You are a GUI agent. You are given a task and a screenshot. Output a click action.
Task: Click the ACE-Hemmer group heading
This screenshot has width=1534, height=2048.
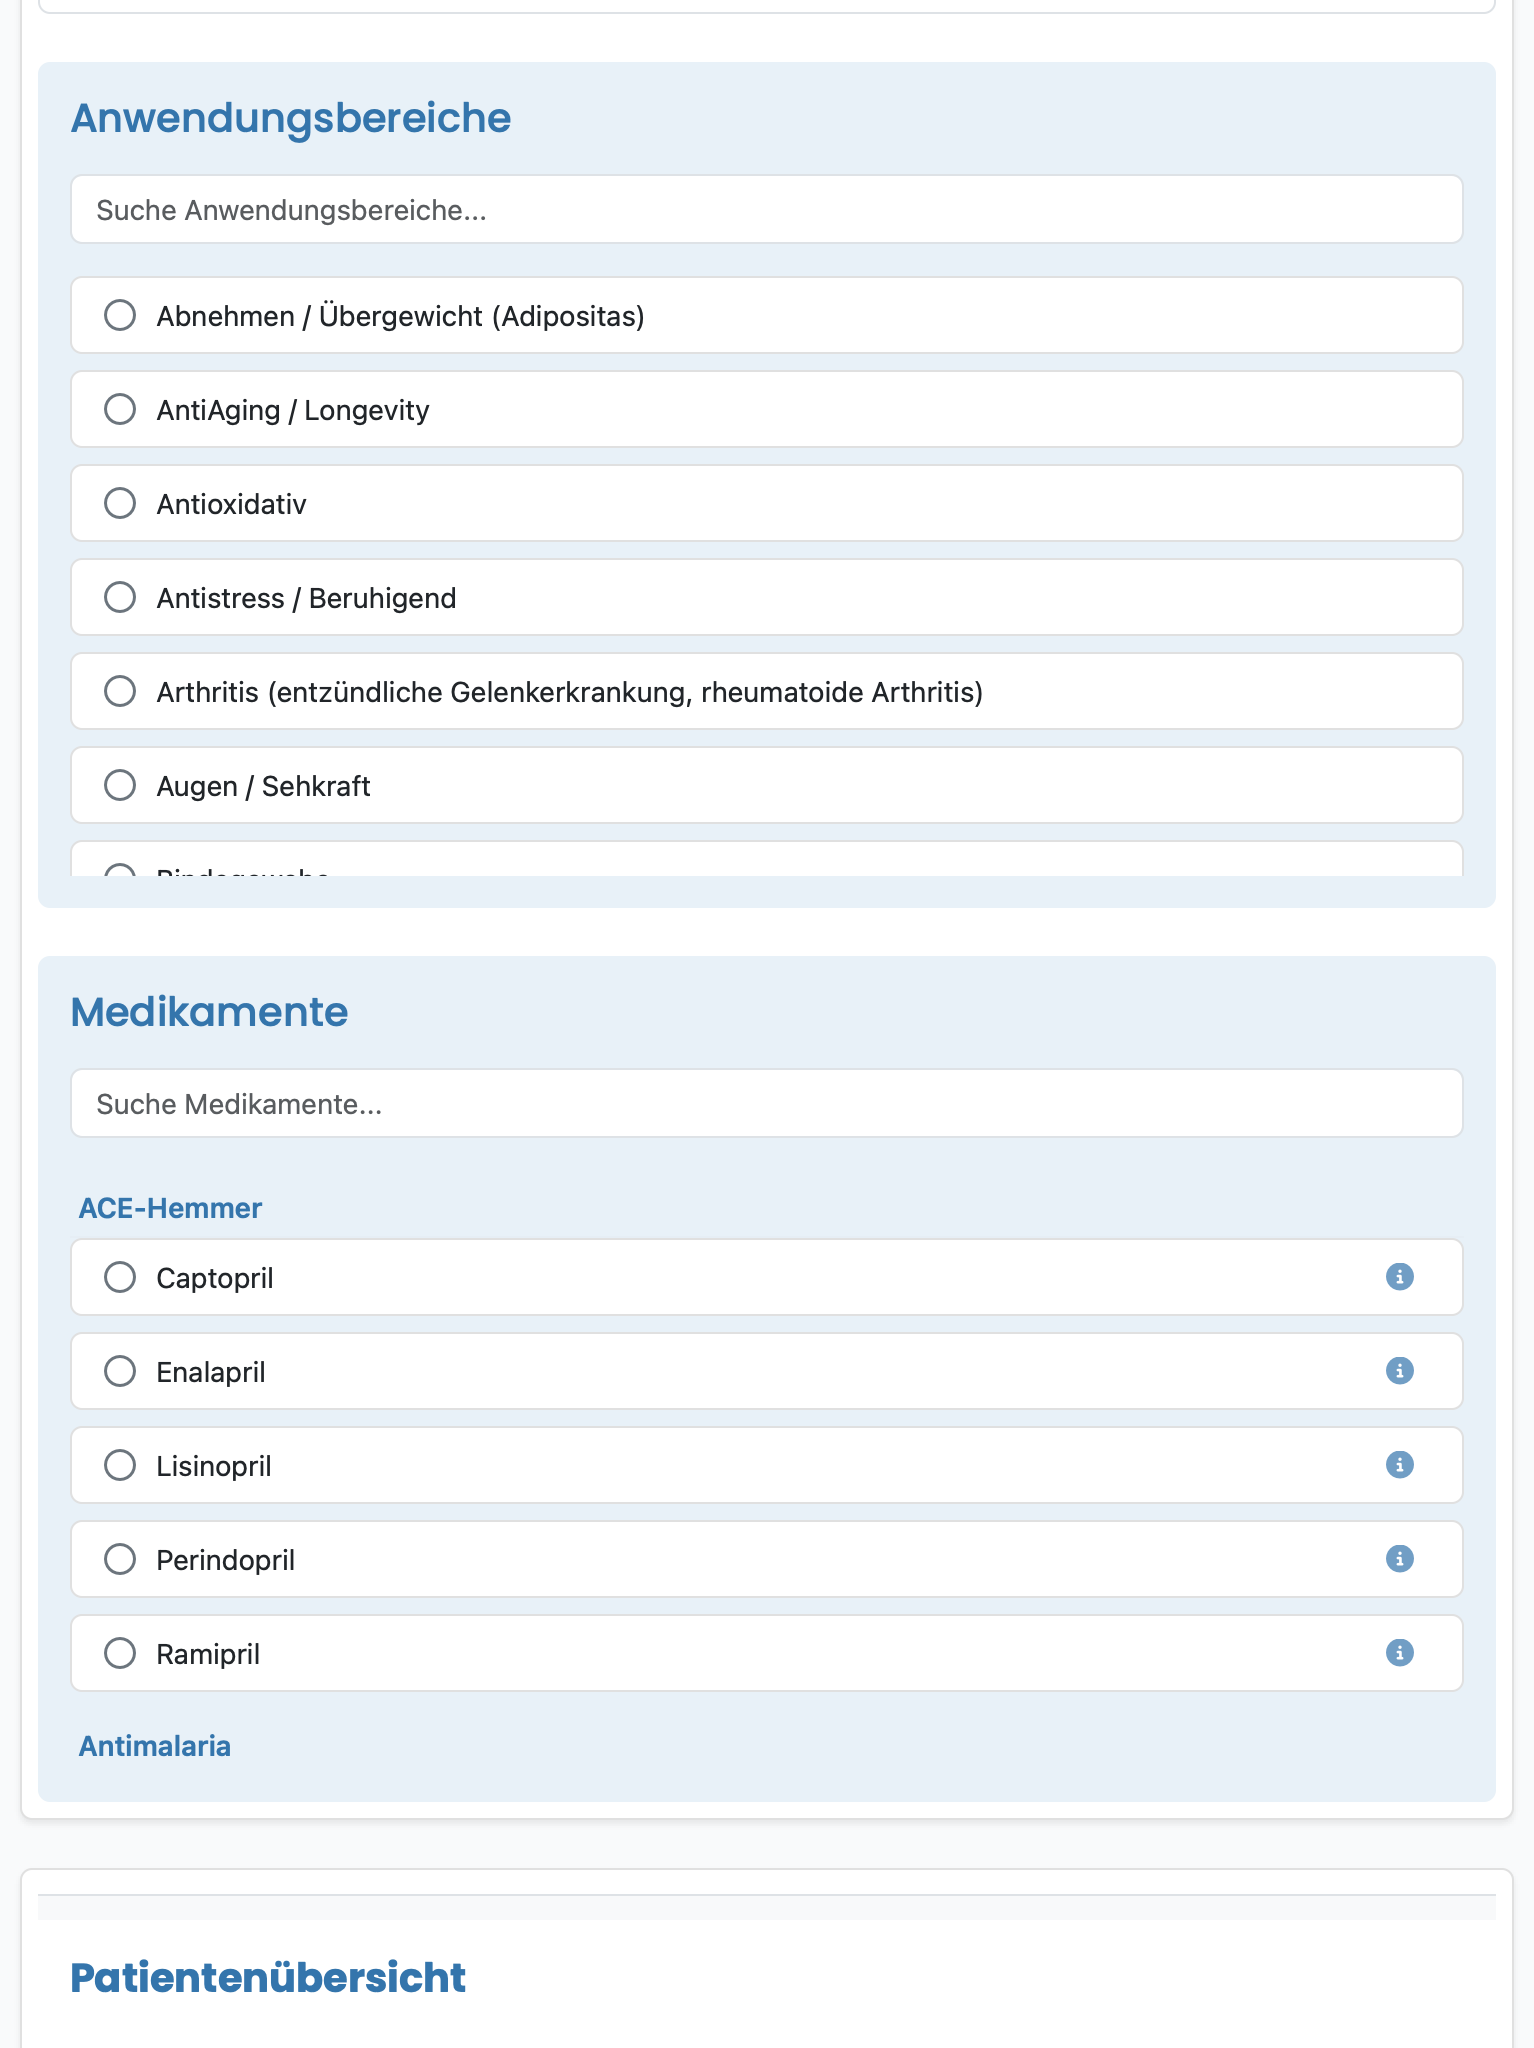(x=170, y=1208)
